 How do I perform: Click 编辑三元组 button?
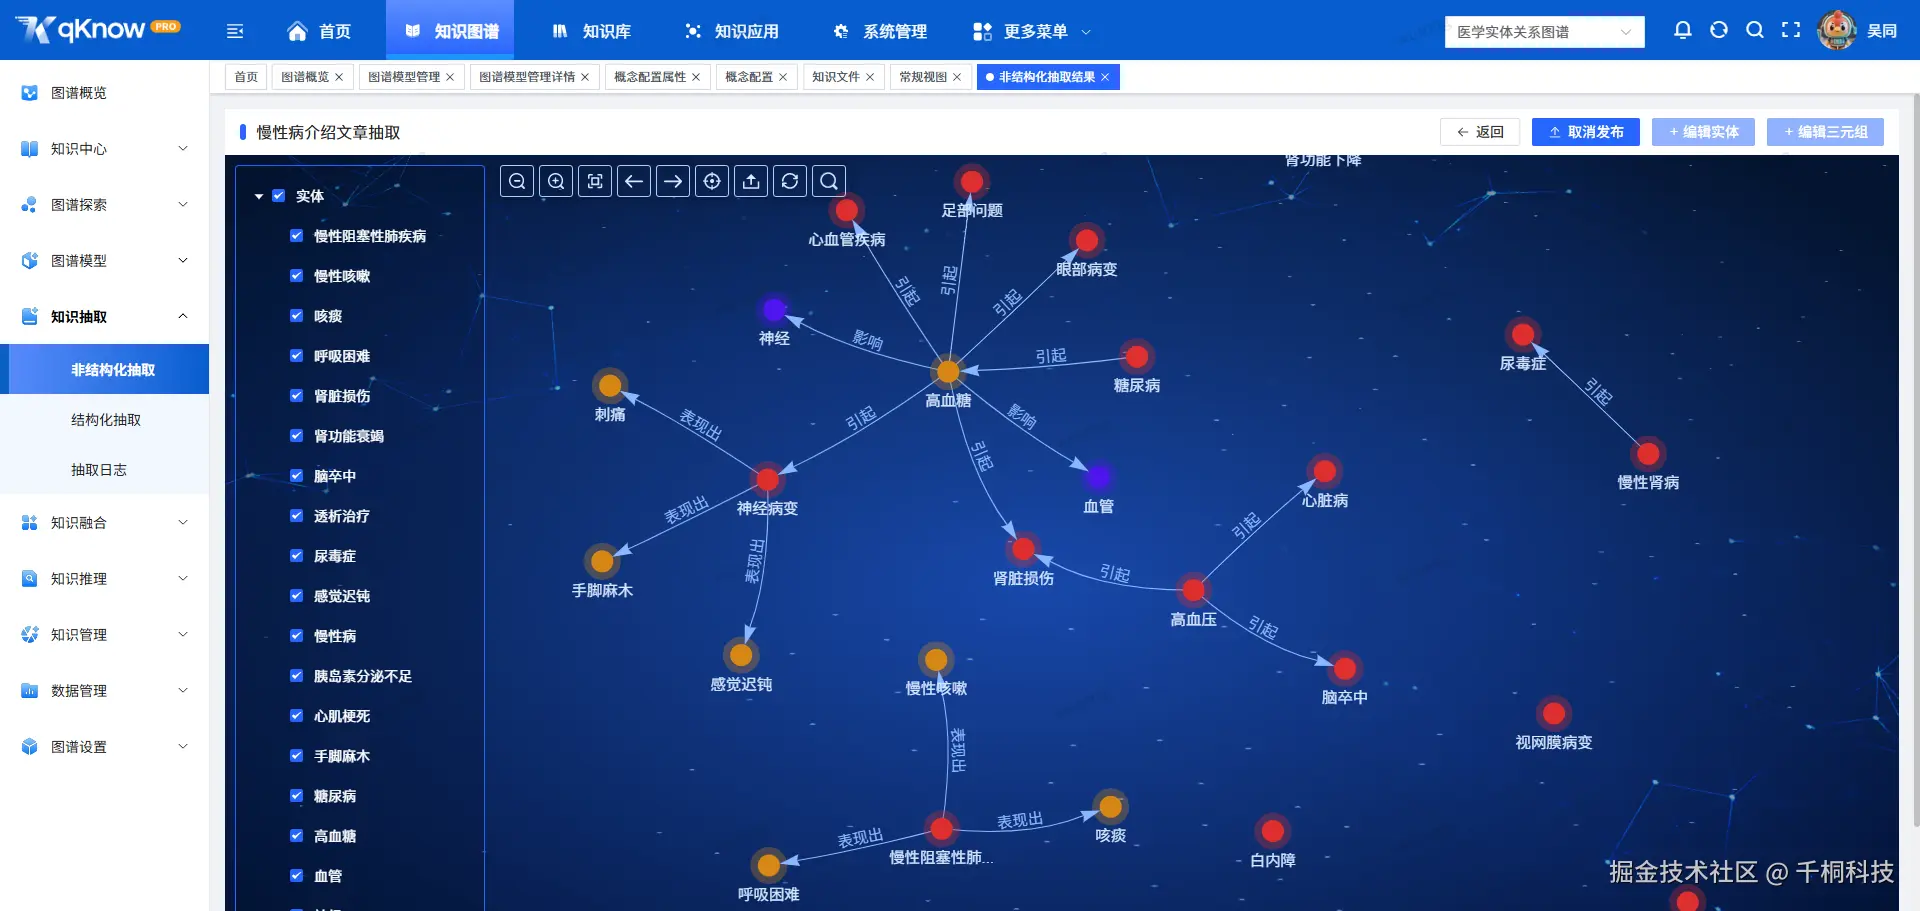coord(1825,132)
